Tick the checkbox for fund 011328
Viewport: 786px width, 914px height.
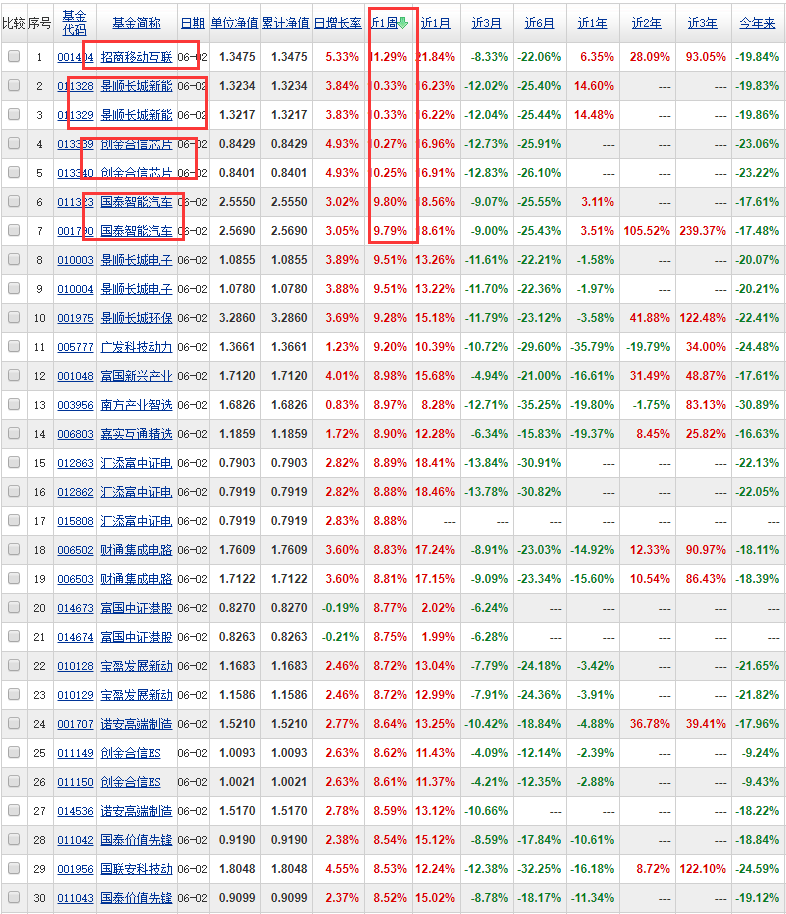click(14, 85)
